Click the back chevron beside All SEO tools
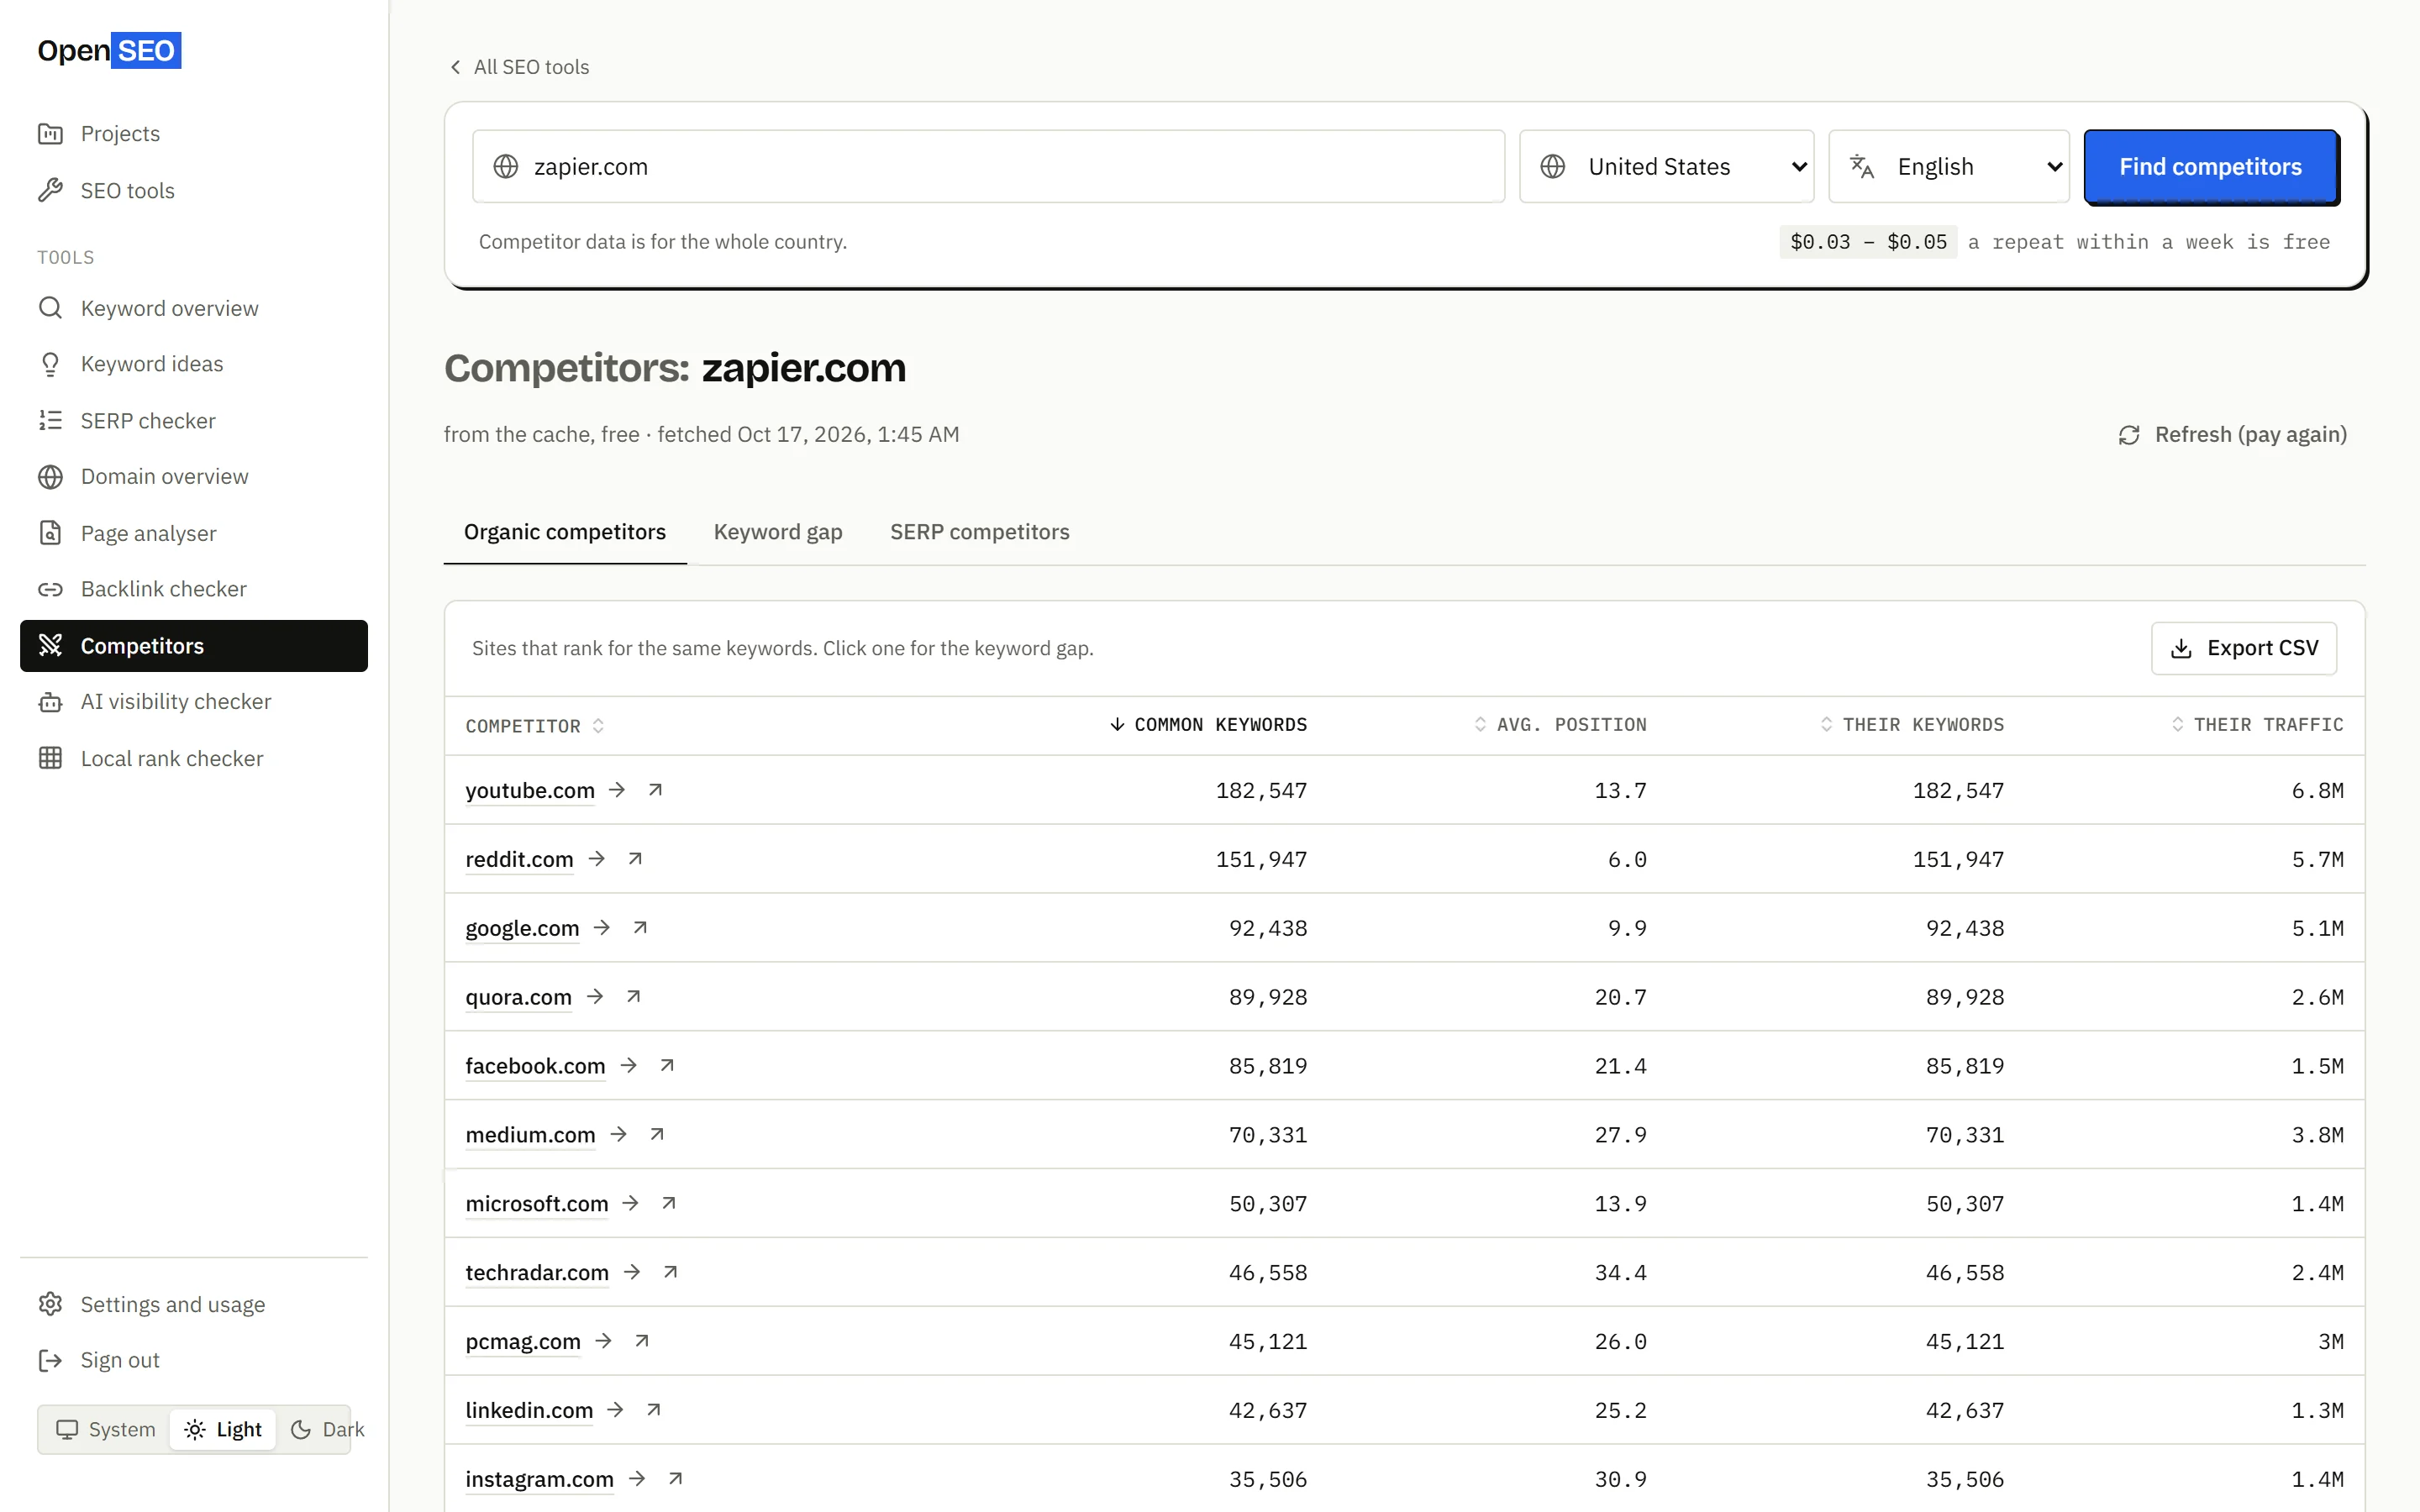2420x1512 pixels. (x=455, y=67)
